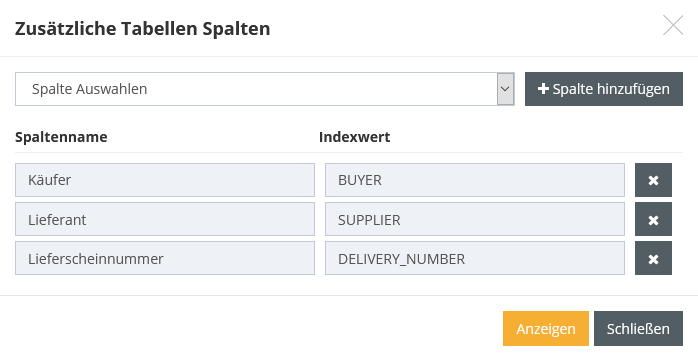Viewport: 698px width, 361px height.
Task: Click the Spaltenname column header
Action: coord(61,137)
